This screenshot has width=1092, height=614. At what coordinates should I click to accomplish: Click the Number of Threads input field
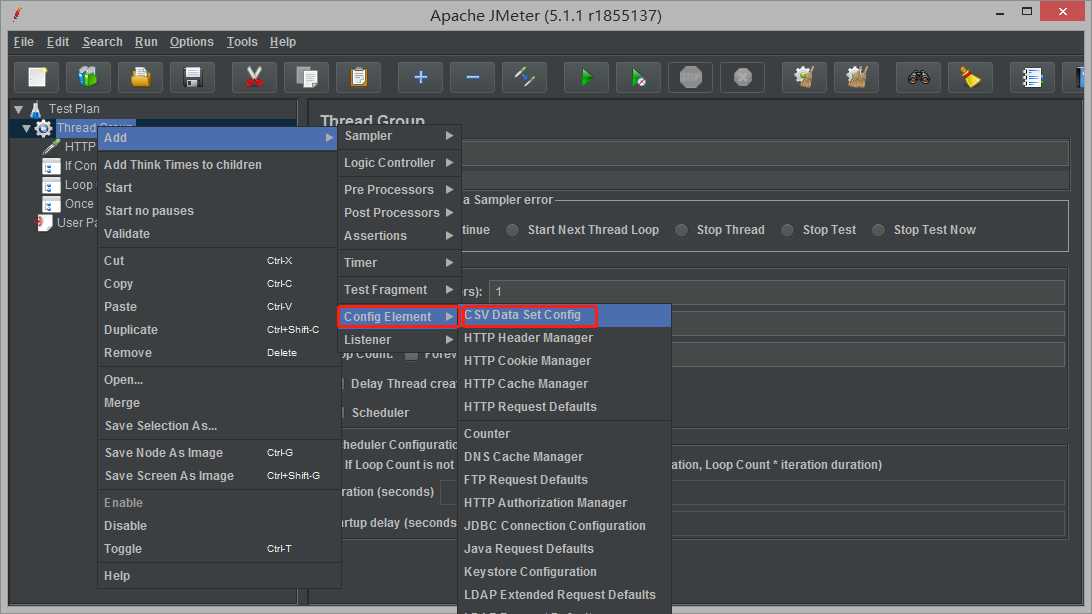(x=777, y=292)
